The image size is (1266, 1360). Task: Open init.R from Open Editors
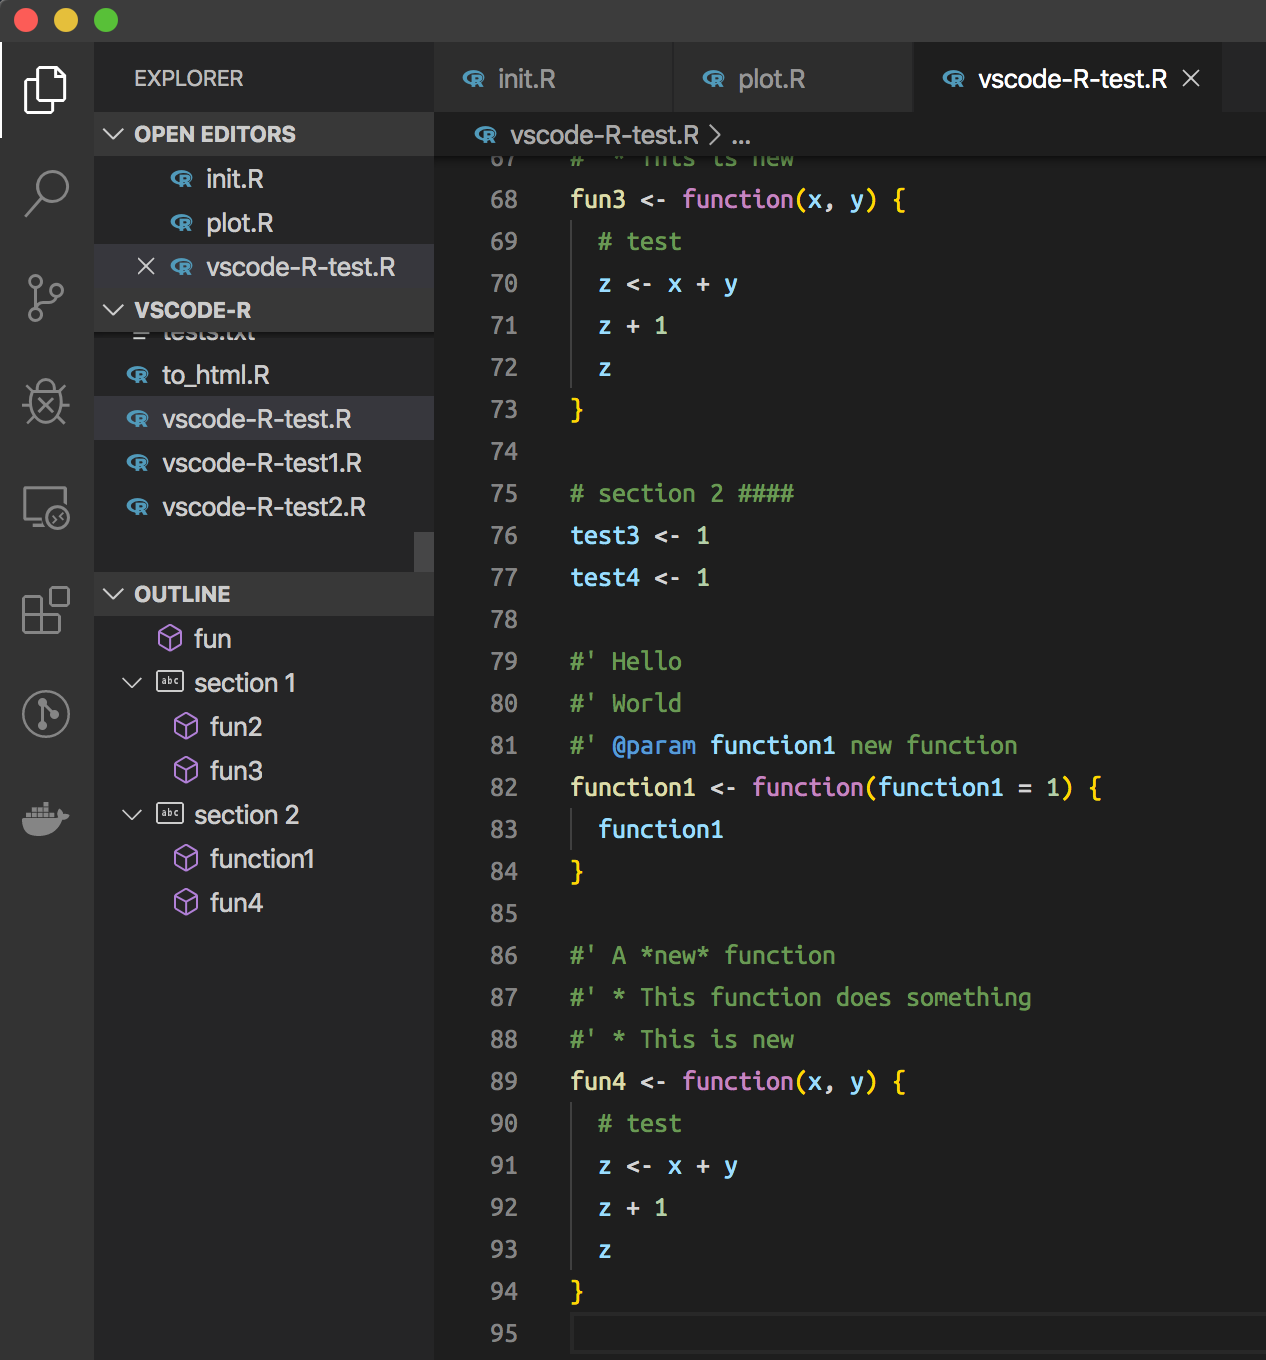[264, 178]
